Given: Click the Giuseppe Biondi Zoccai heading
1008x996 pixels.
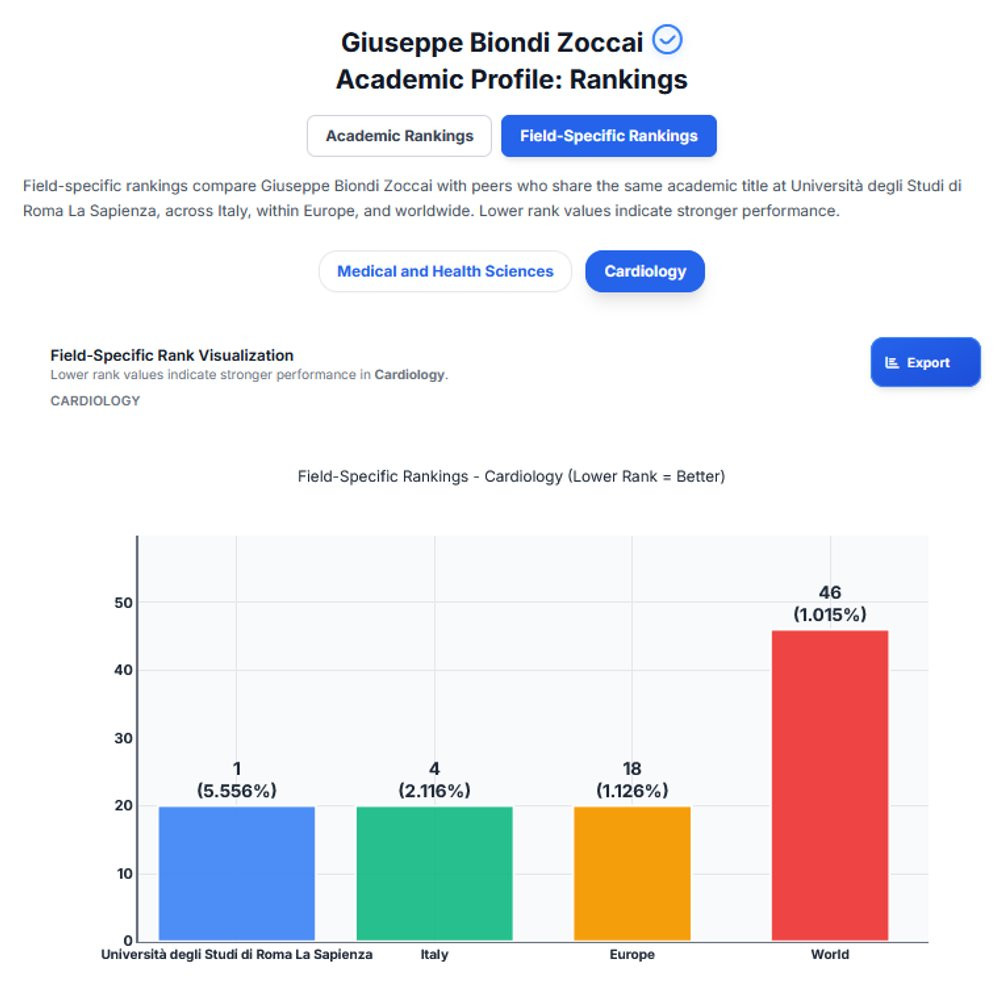Looking at the screenshot, I should [492, 42].
